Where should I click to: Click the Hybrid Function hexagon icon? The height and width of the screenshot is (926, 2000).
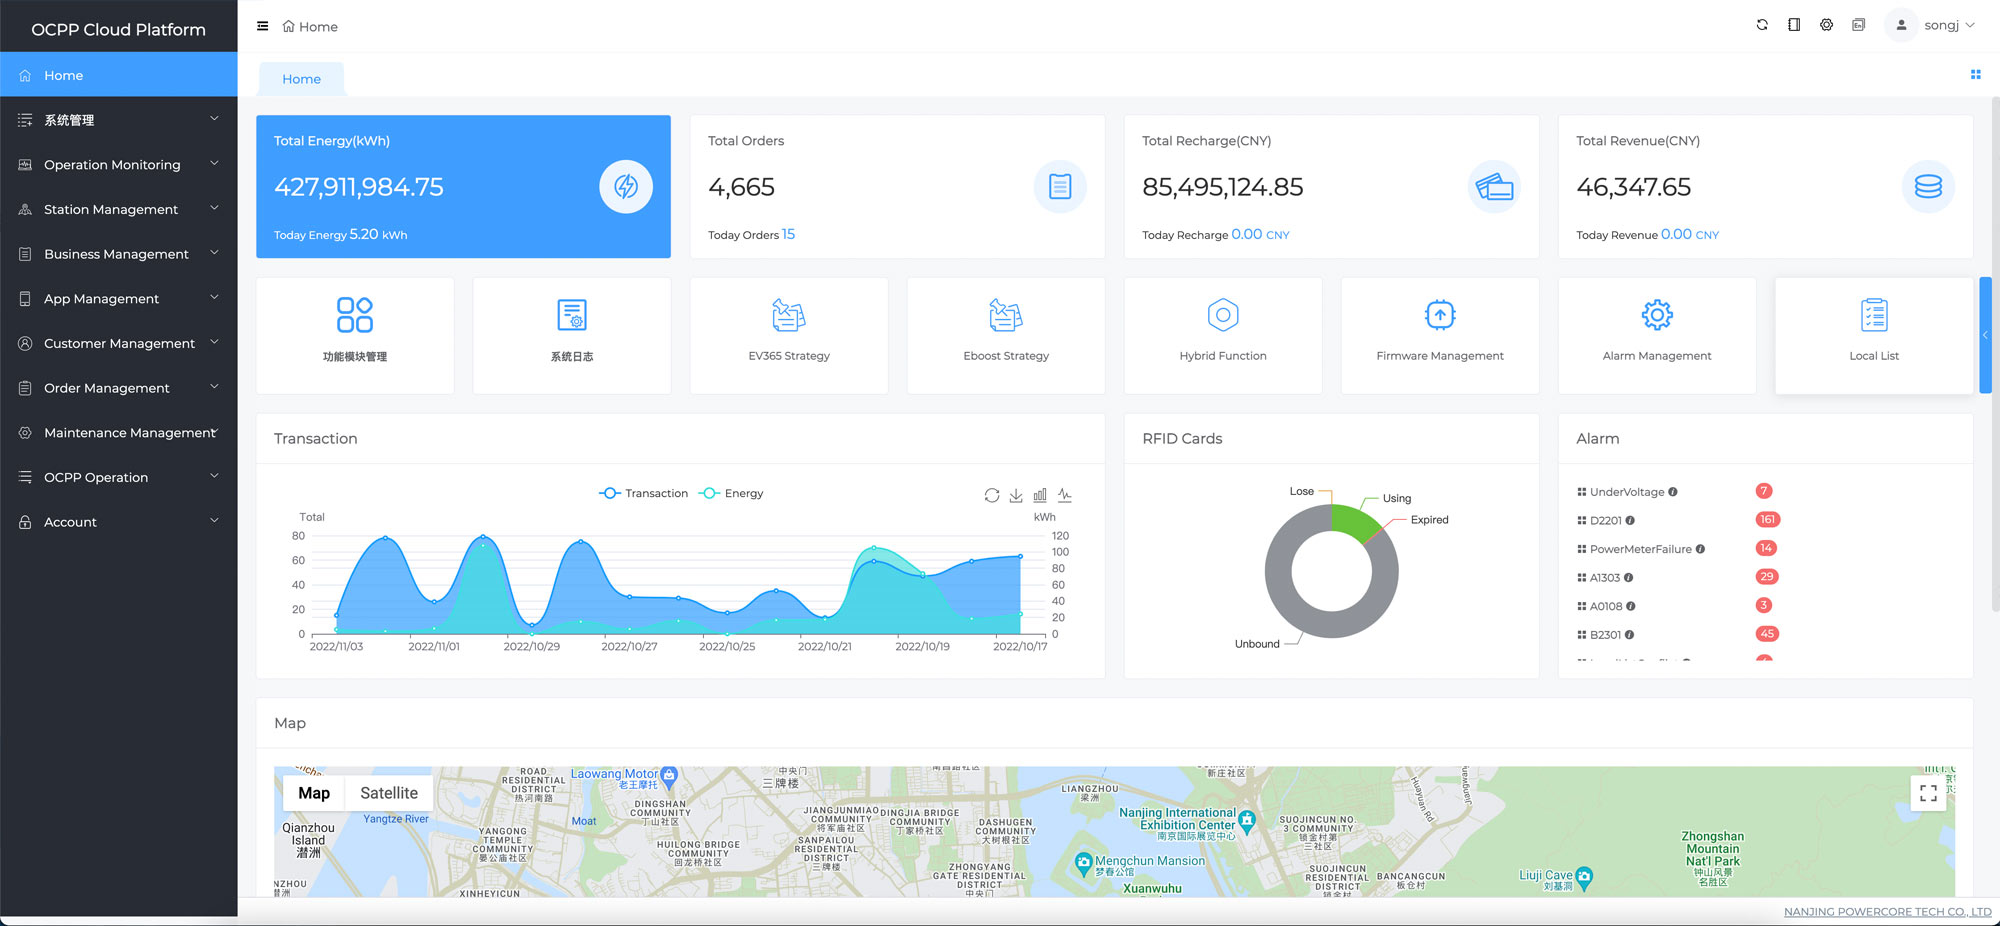[1222, 316]
